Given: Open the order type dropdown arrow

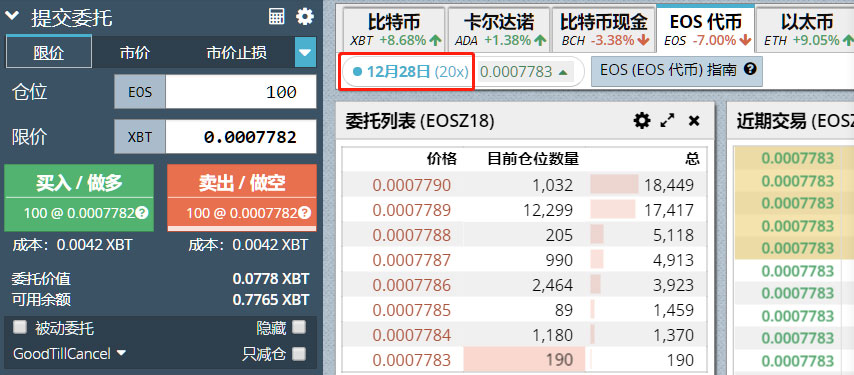Looking at the screenshot, I should (x=306, y=52).
